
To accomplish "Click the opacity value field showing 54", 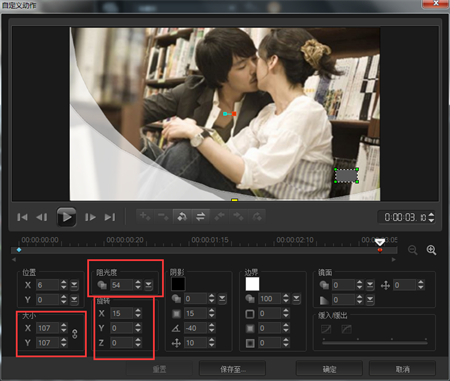I will coord(122,285).
